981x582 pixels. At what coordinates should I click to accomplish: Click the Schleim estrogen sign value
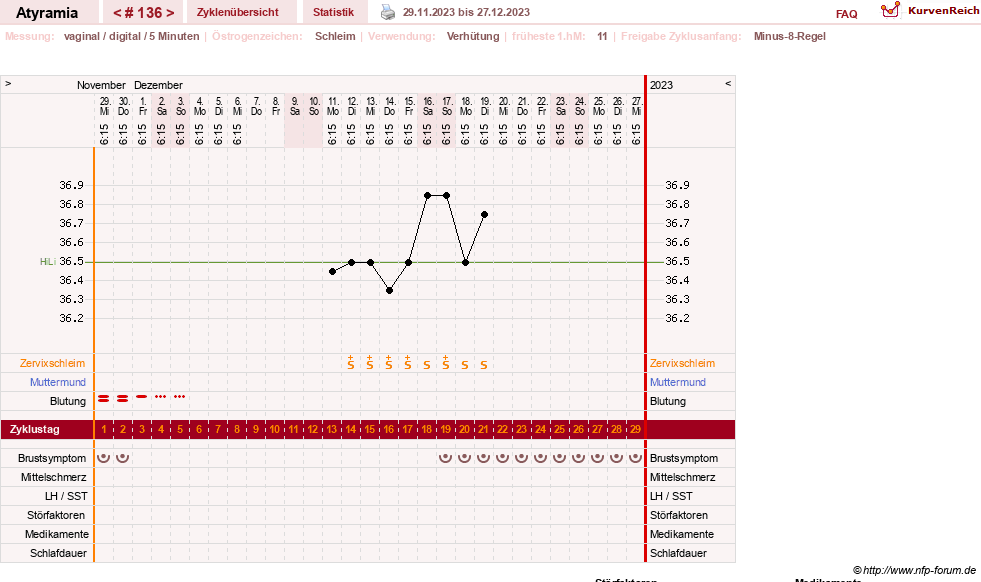coord(335,36)
